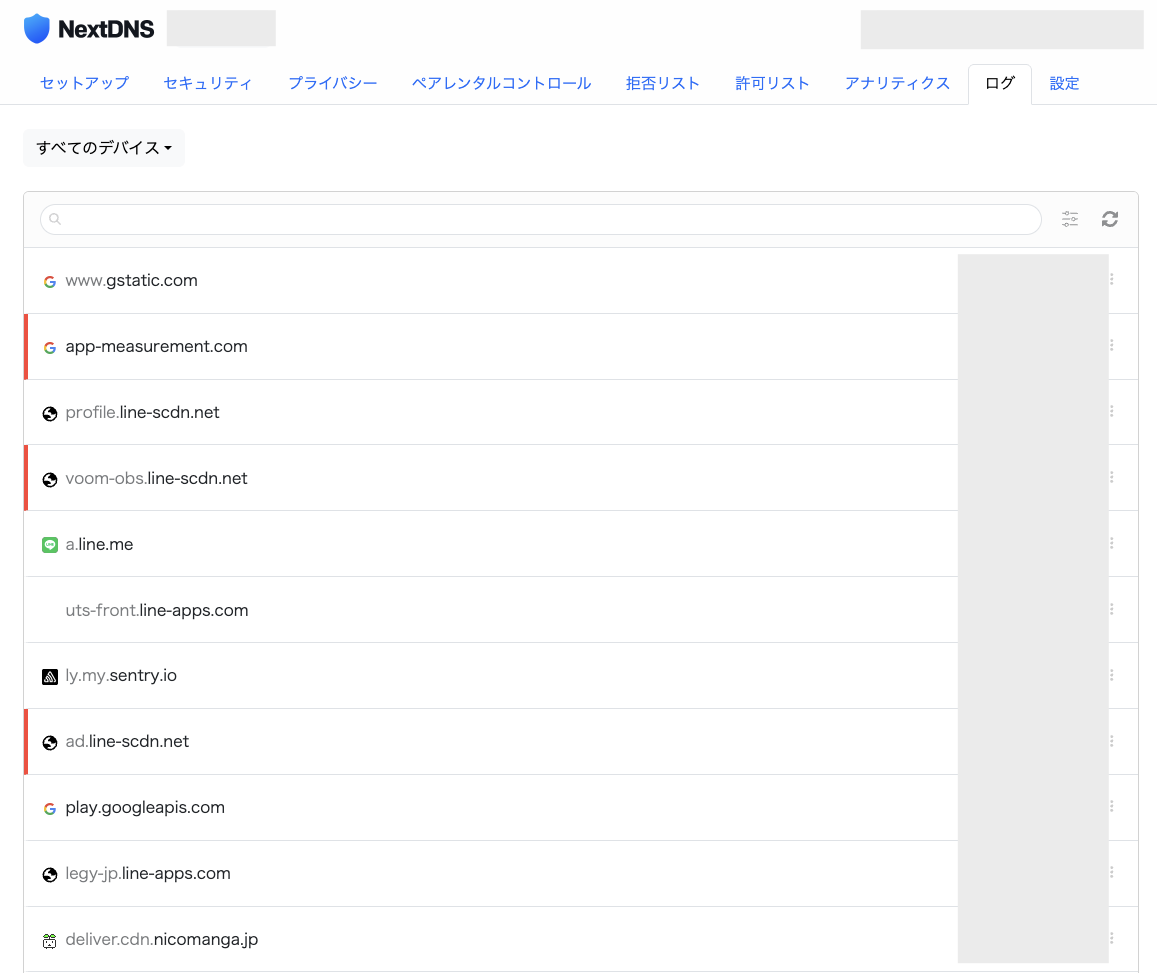1157x973 pixels.
Task: Open more options for uts-front.line-apps.com row
Action: coord(1112,609)
